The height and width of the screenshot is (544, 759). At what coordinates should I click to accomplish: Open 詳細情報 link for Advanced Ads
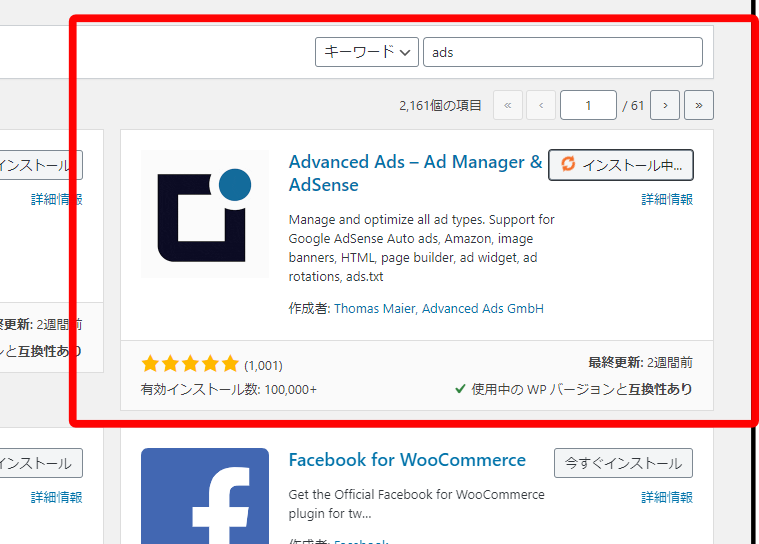pyautogui.click(x=667, y=199)
